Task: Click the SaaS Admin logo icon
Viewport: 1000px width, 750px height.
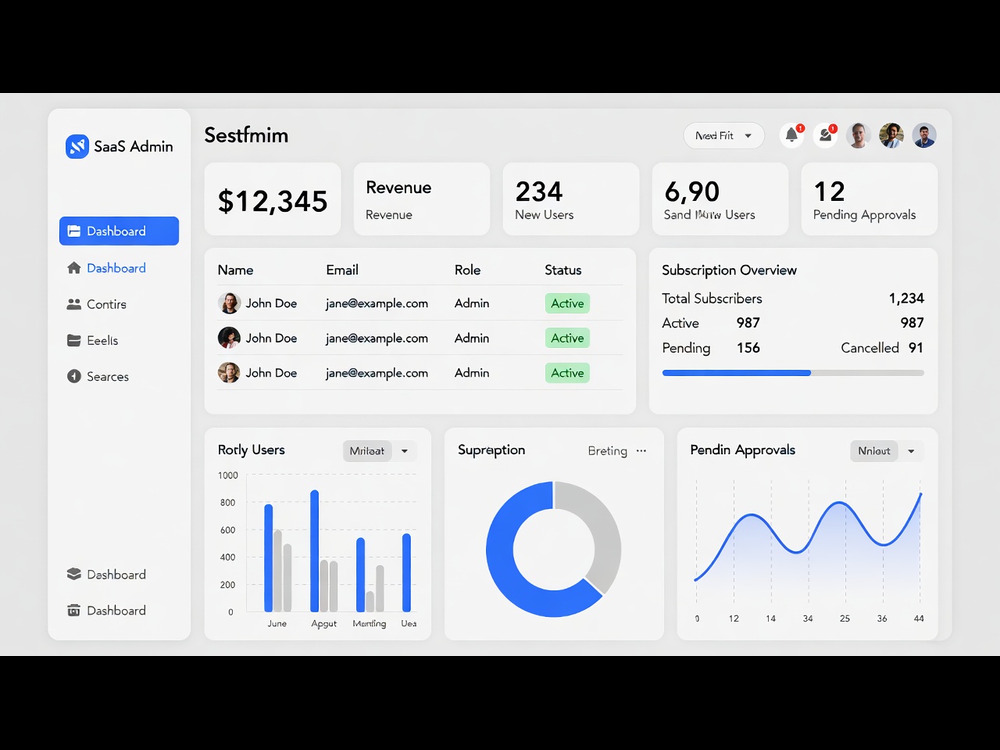Action: (77, 146)
